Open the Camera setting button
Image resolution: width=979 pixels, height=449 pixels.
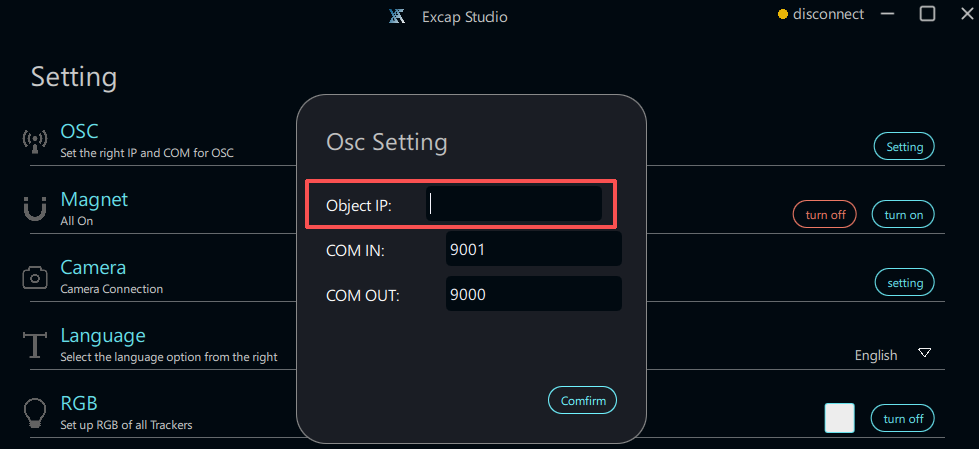click(905, 283)
